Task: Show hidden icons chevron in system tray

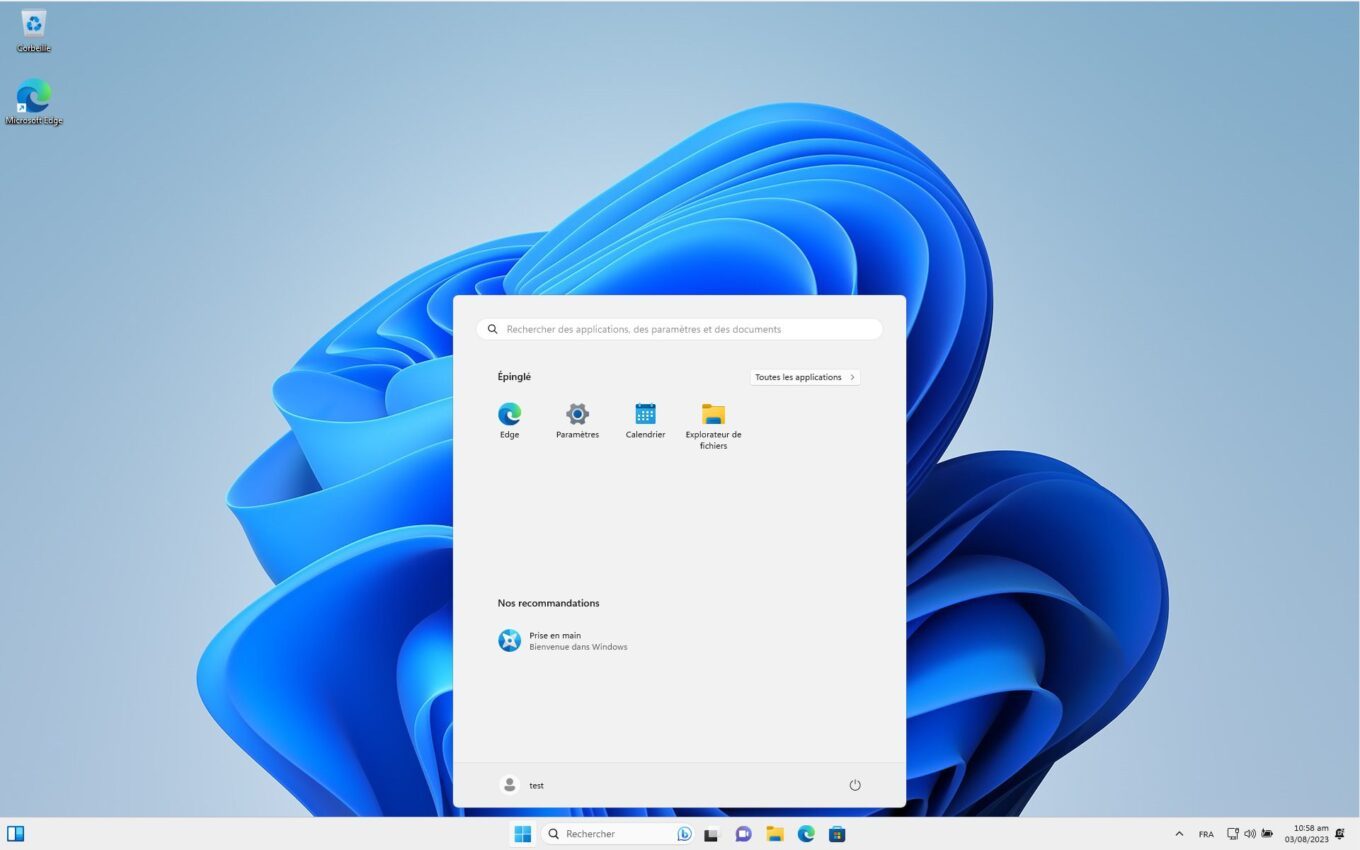Action: [1179, 834]
